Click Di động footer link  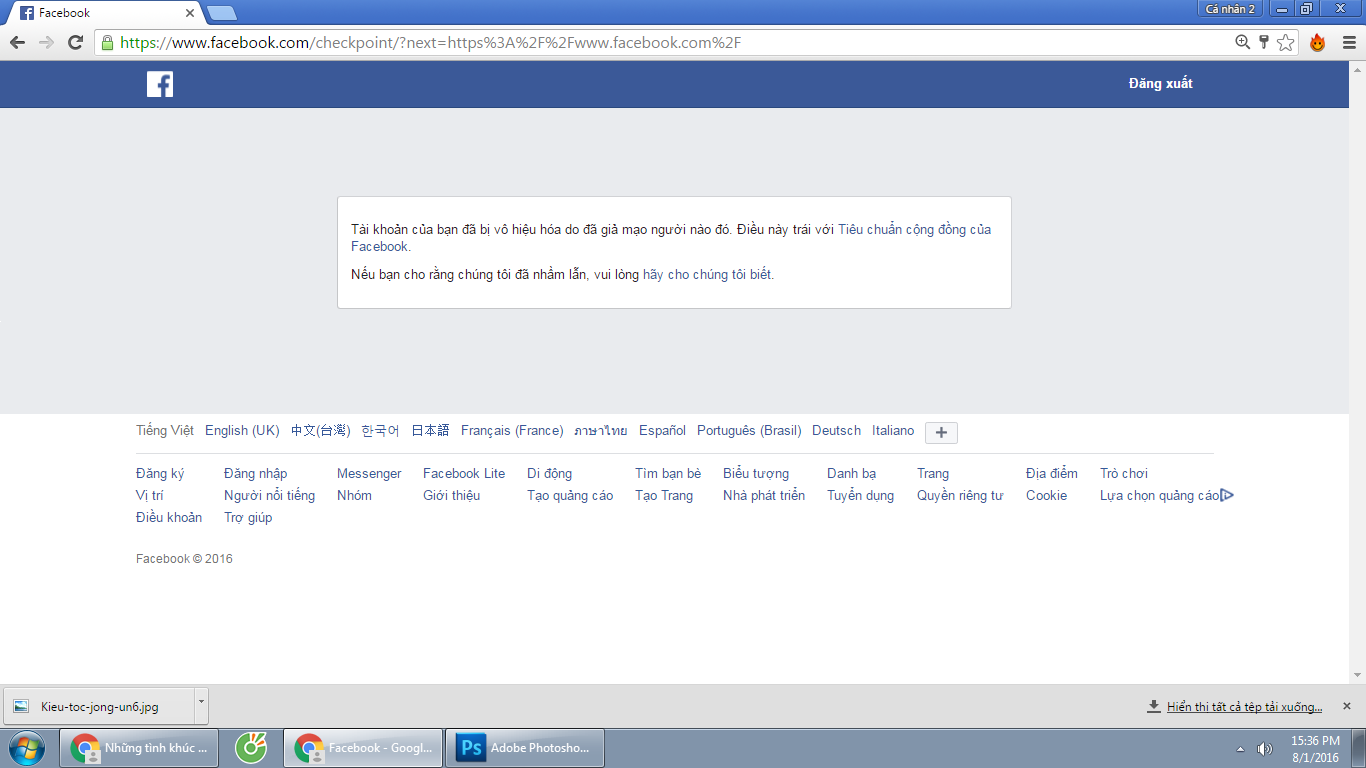click(549, 474)
